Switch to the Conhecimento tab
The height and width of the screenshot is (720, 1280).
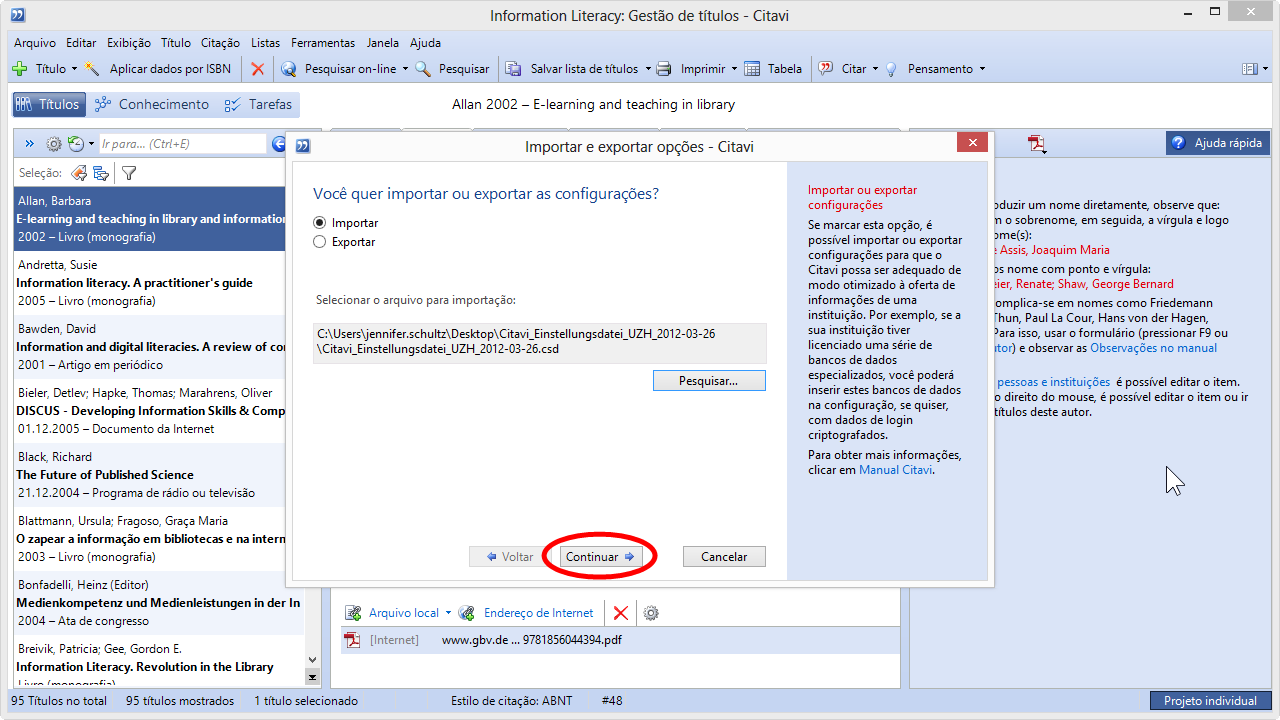(x=152, y=104)
